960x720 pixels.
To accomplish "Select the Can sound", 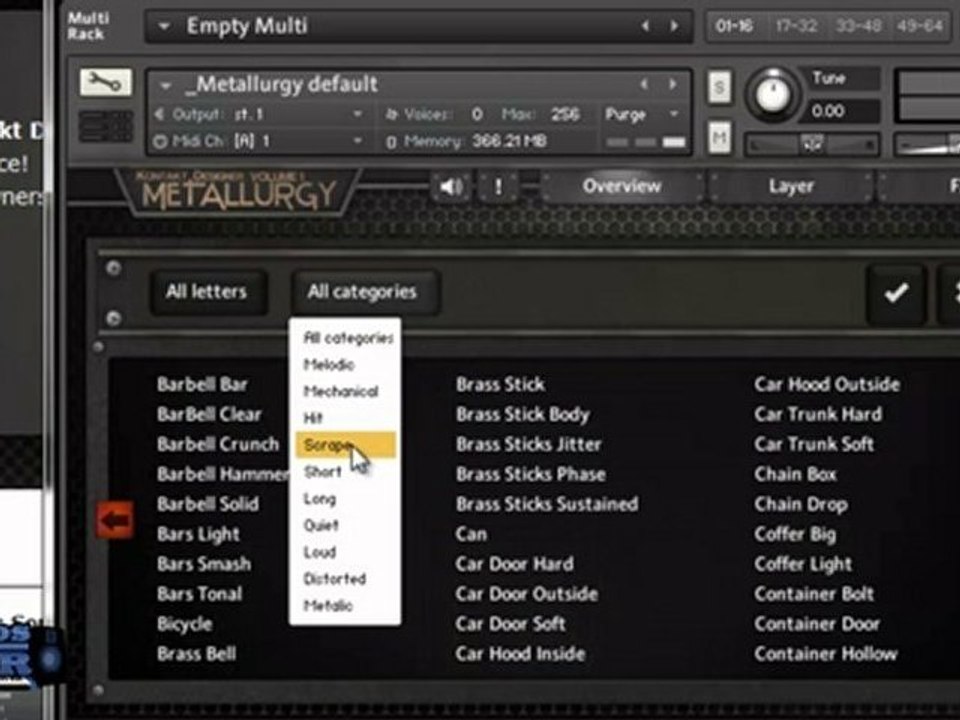I will 471,534.
